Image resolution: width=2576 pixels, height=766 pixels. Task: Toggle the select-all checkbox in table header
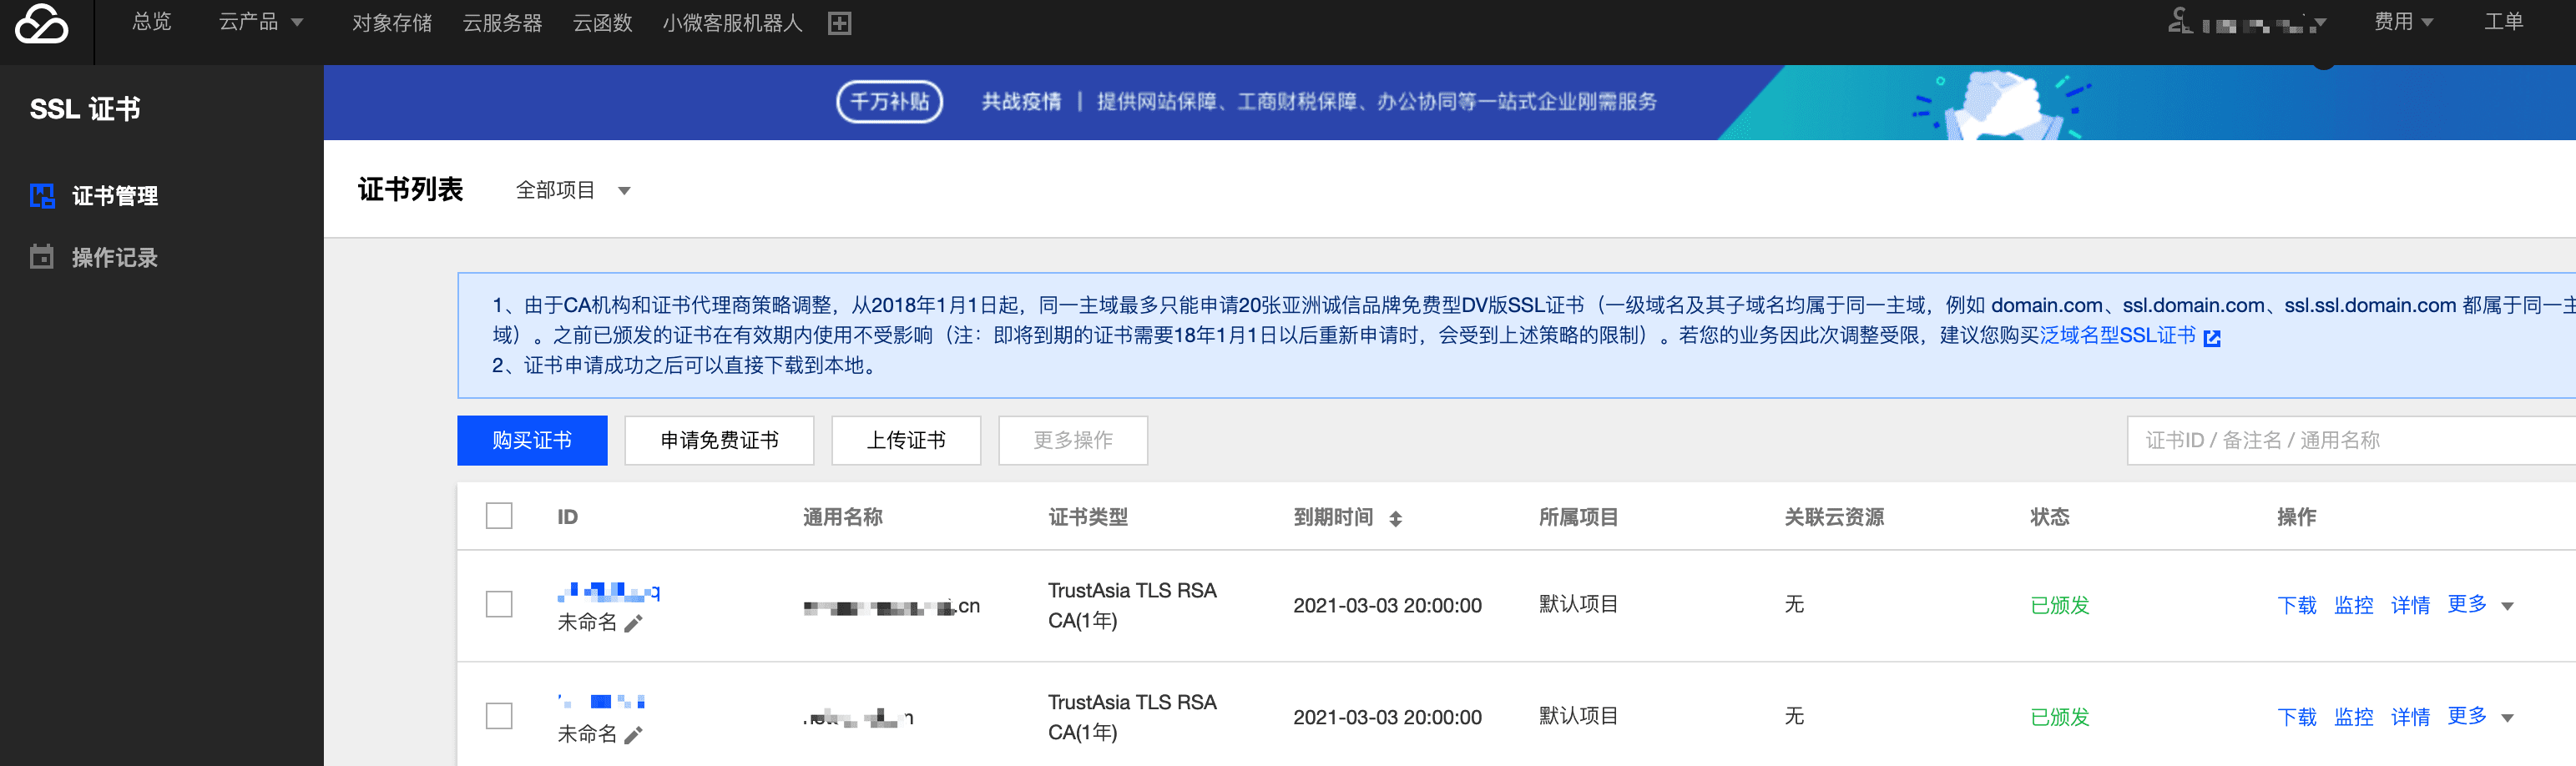(499, 516)
